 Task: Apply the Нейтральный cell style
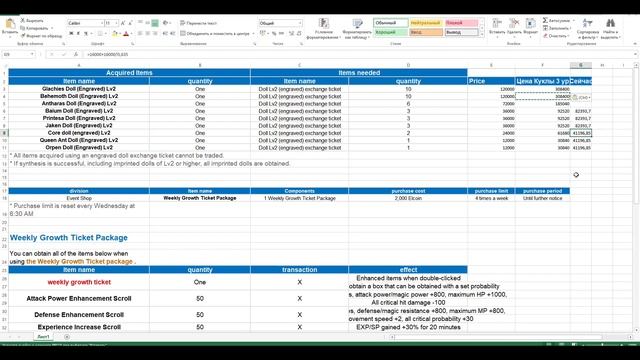426,23
